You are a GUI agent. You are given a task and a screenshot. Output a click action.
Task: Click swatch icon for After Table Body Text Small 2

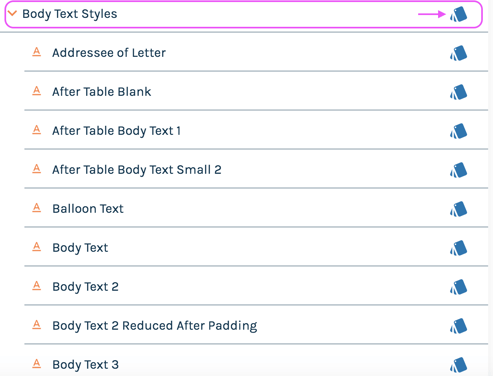point(459,170)
